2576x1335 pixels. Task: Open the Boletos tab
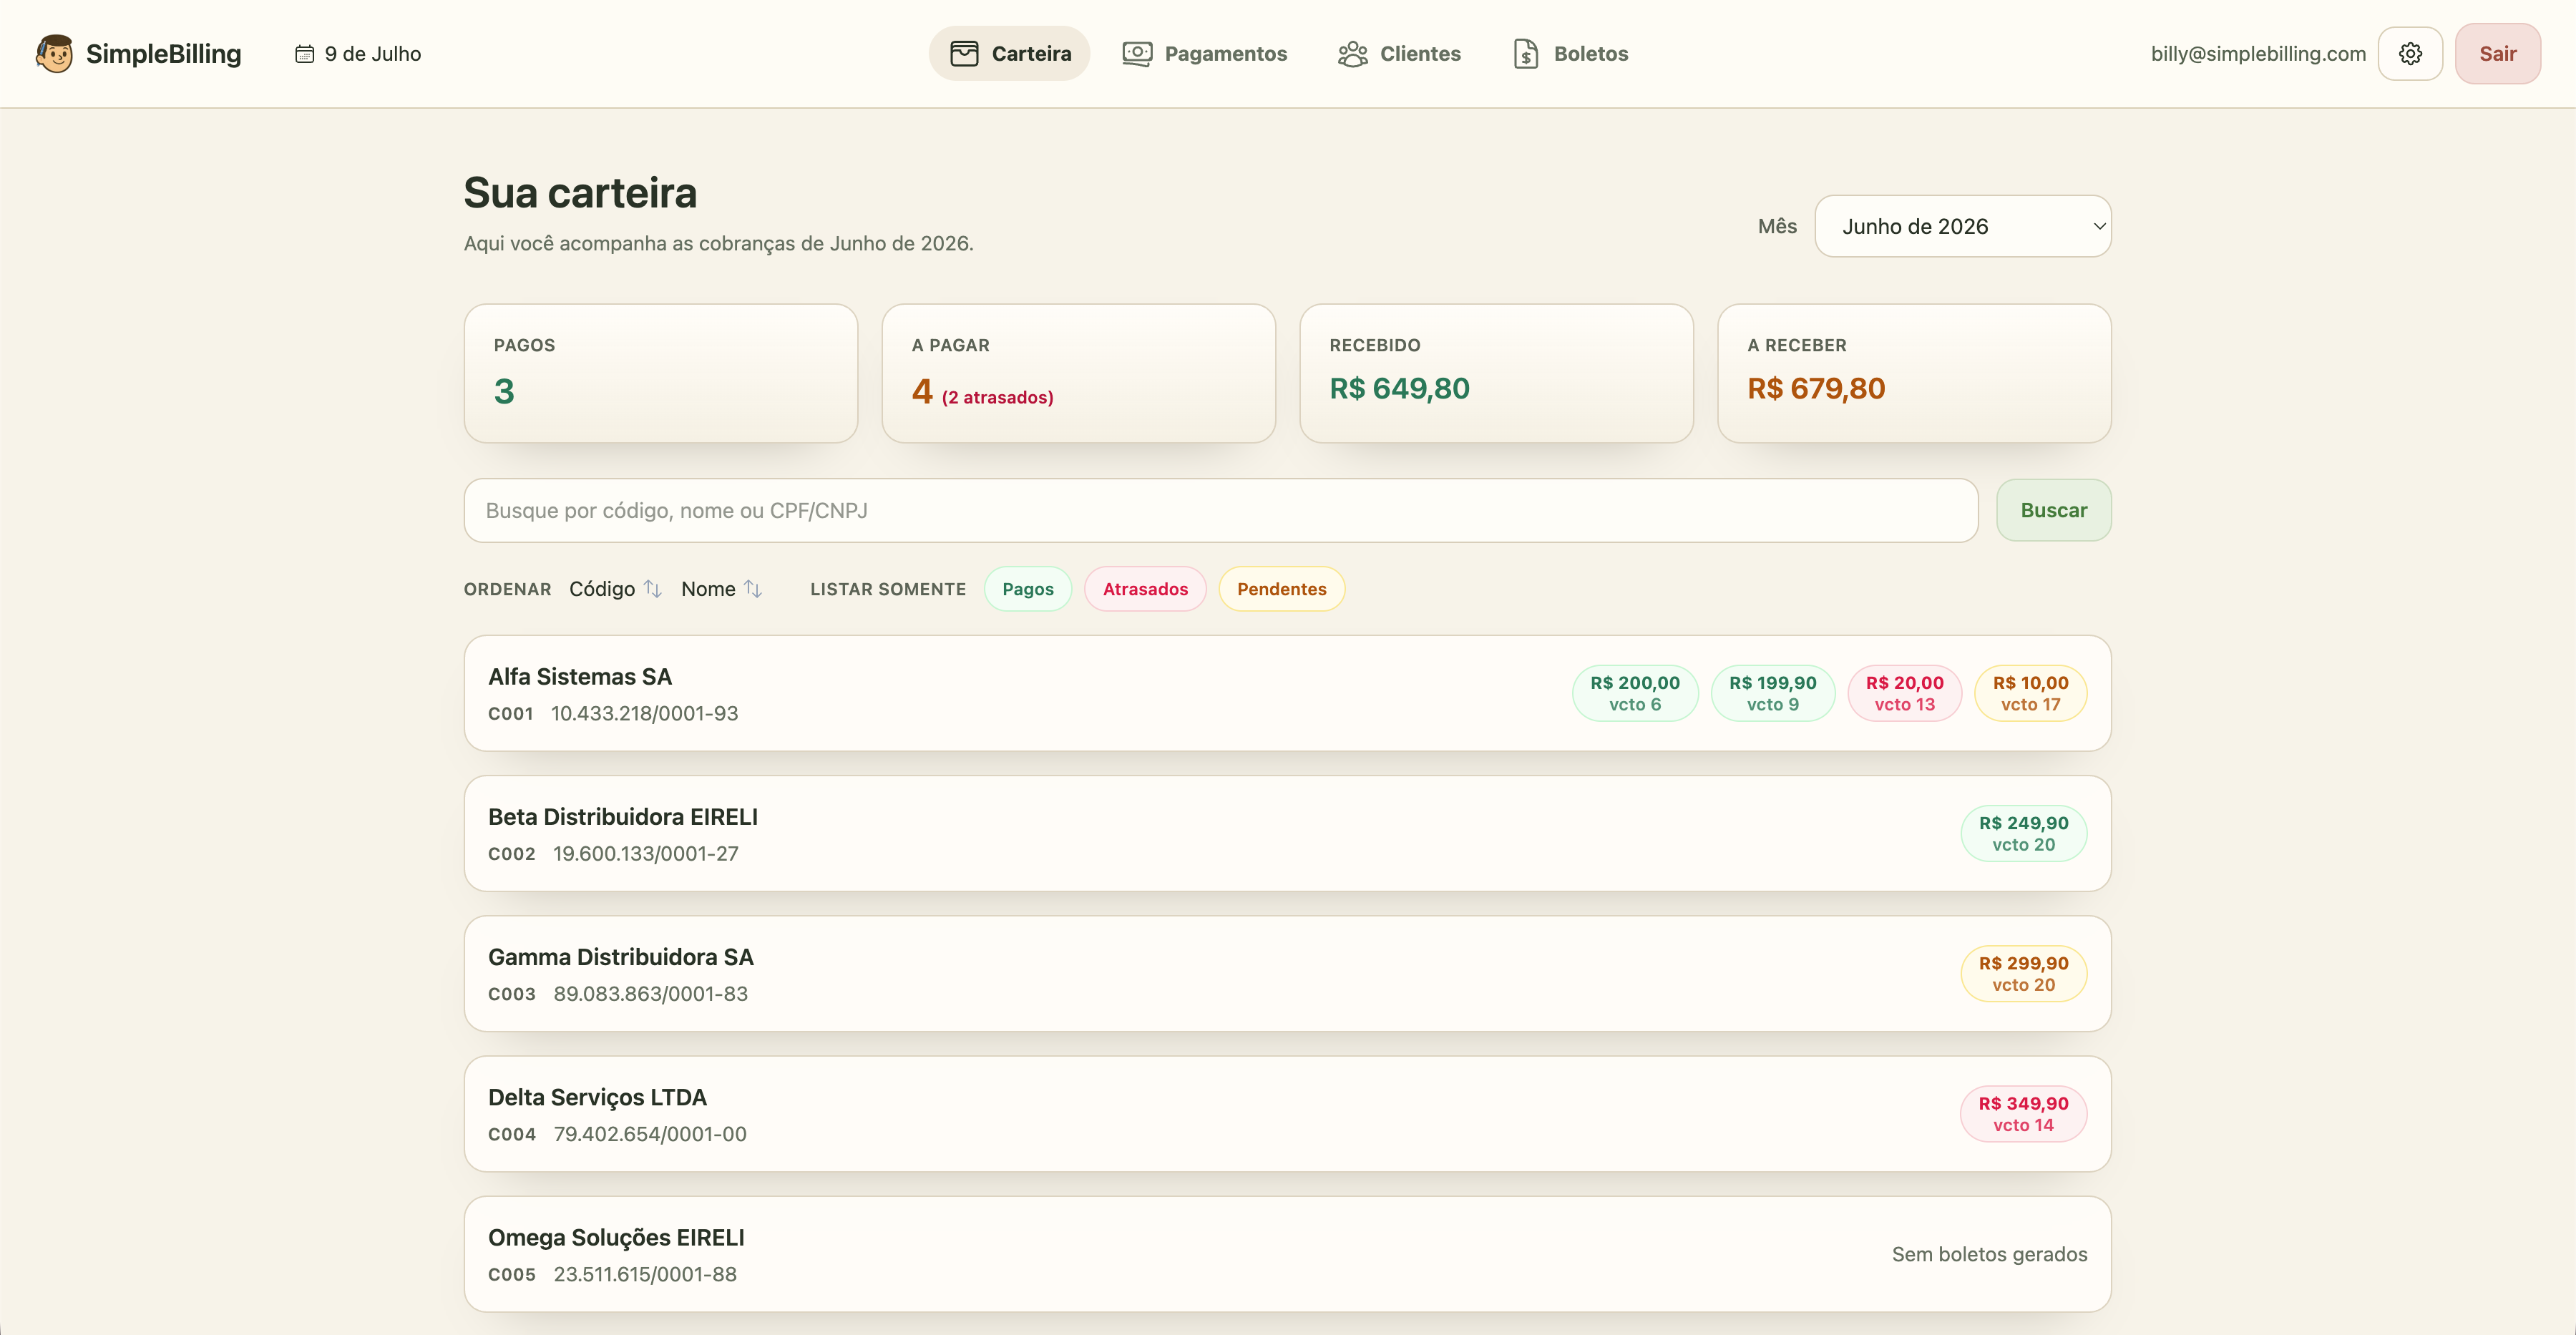1570,53
